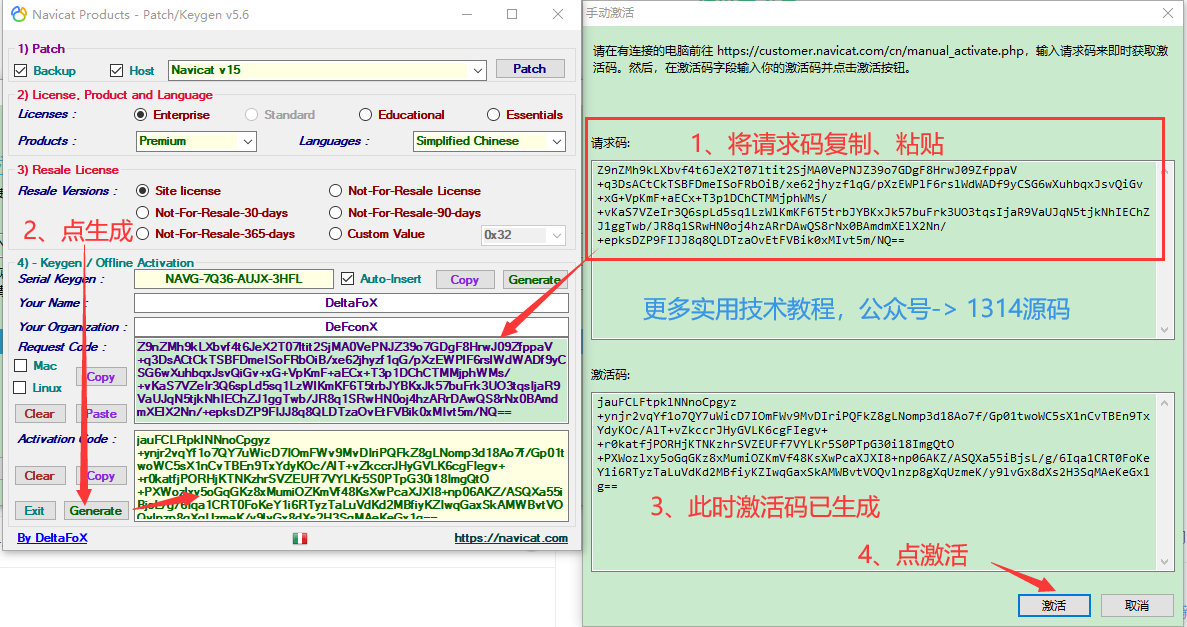Click Generate button for Activation Code
The height and width of the screenshot is (627, 1187).
(x=96, y=510)
